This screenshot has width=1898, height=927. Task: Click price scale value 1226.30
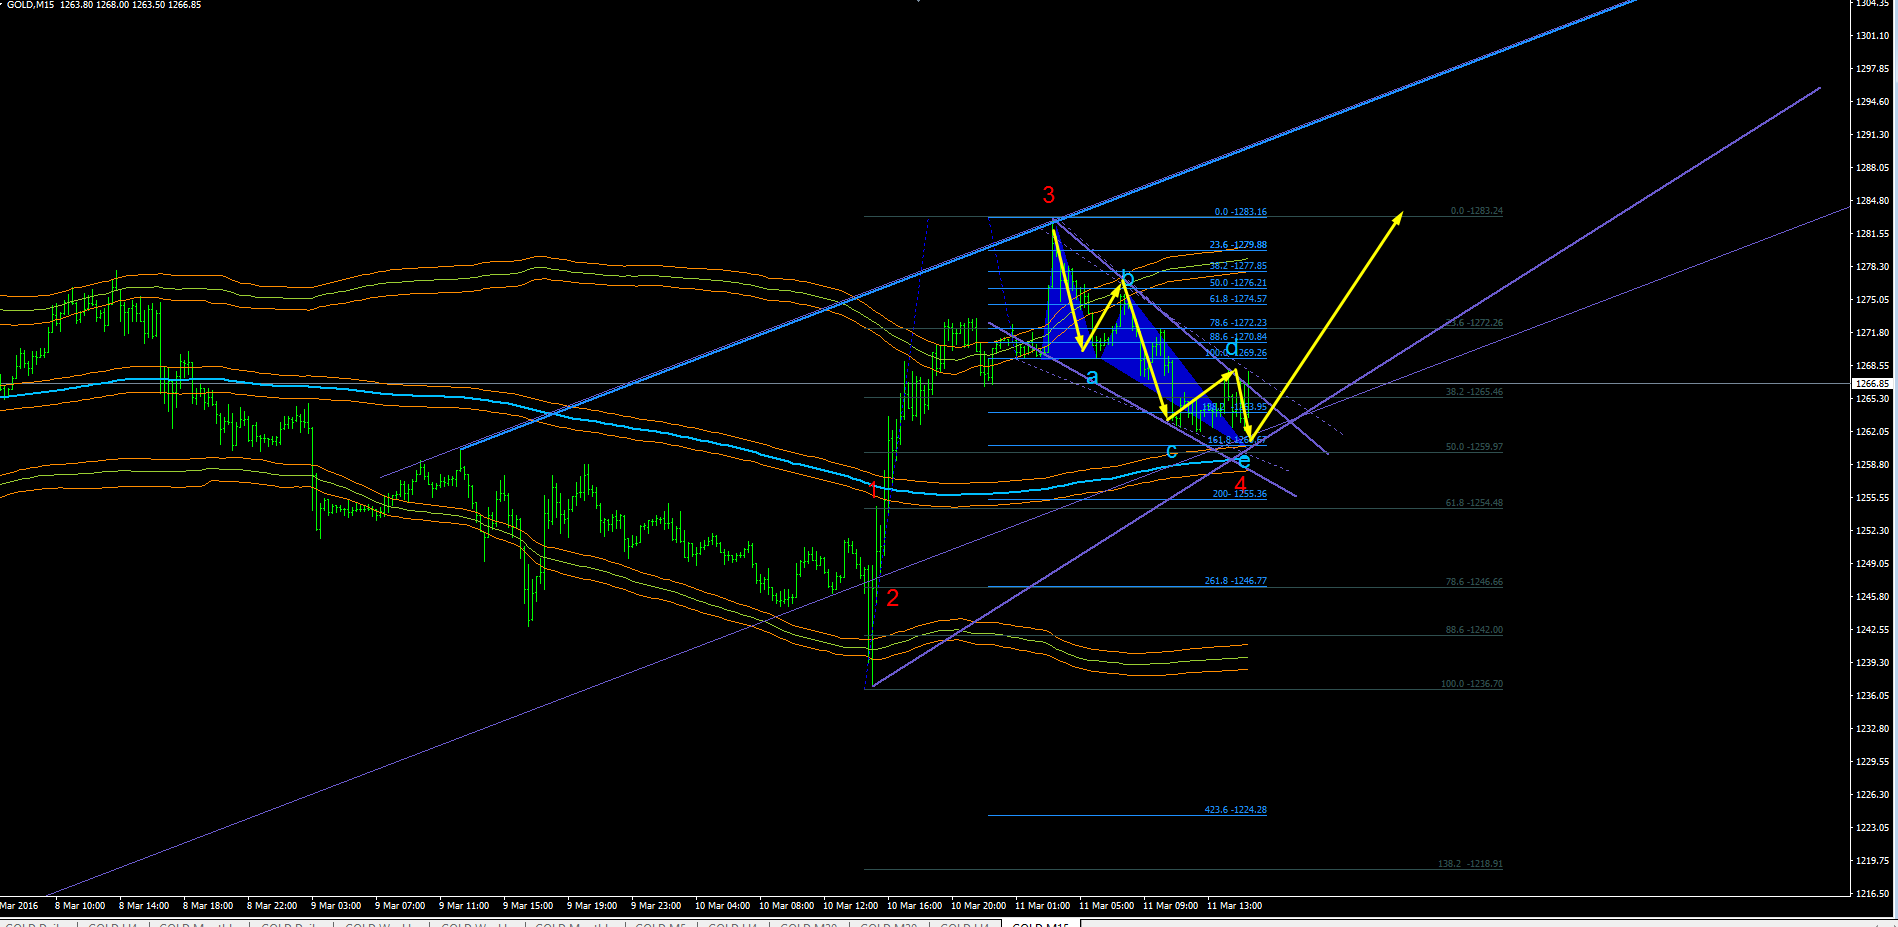pyautogui.click(x=1873, y=795)
